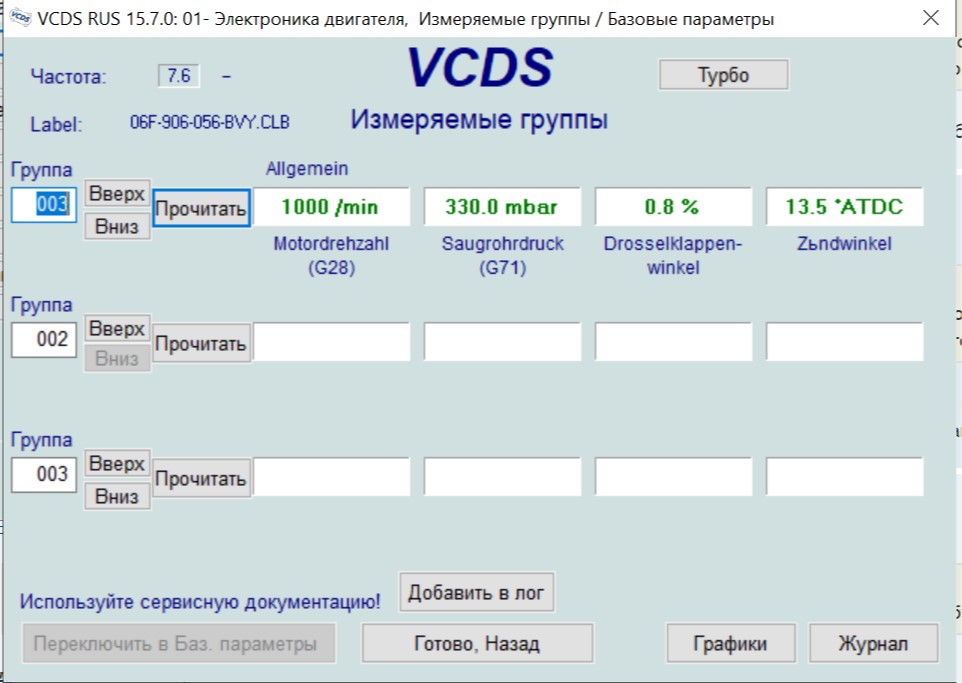Click the 13.5 °ATDC ignition angle field

coord(844,207)
